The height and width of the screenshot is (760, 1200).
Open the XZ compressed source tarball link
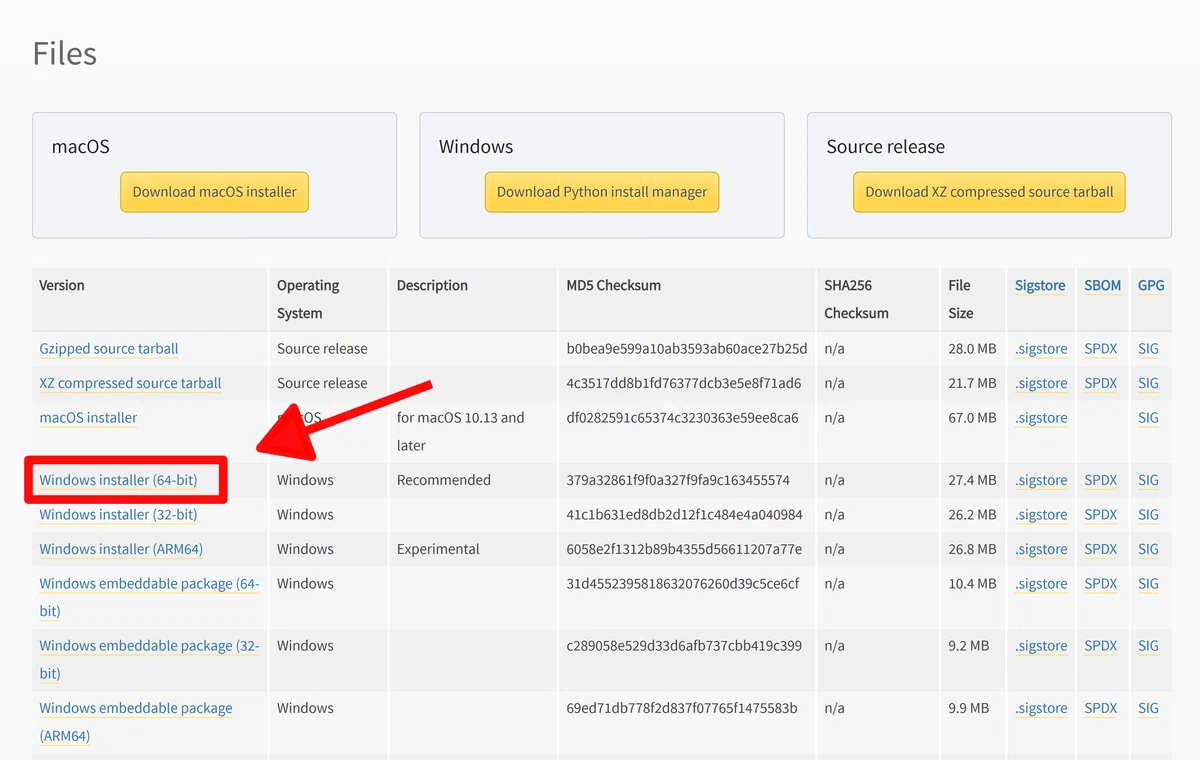pyautogui.click(x=130, y=383)
